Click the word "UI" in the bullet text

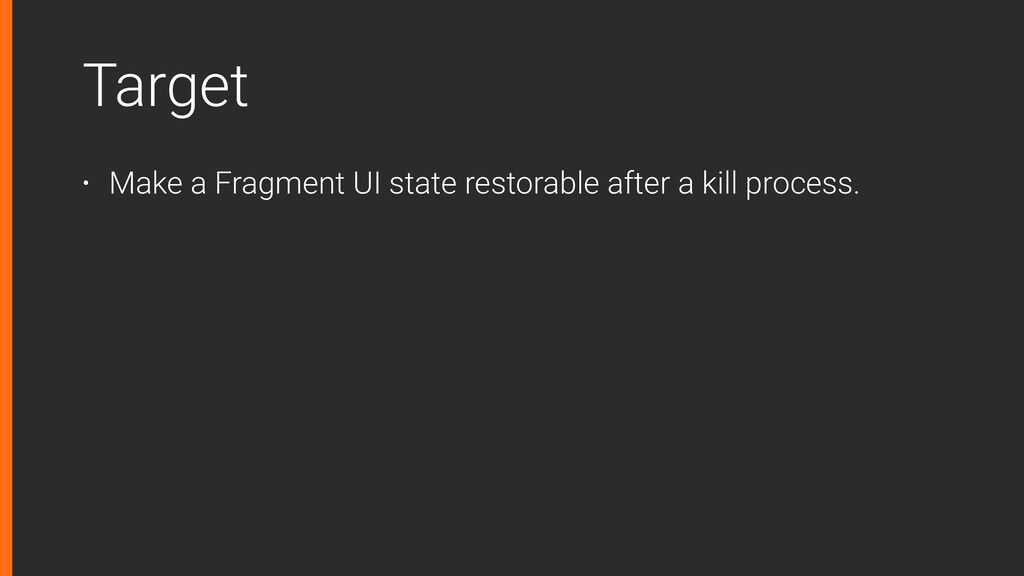pyautogui.click(x=366, y=183)
